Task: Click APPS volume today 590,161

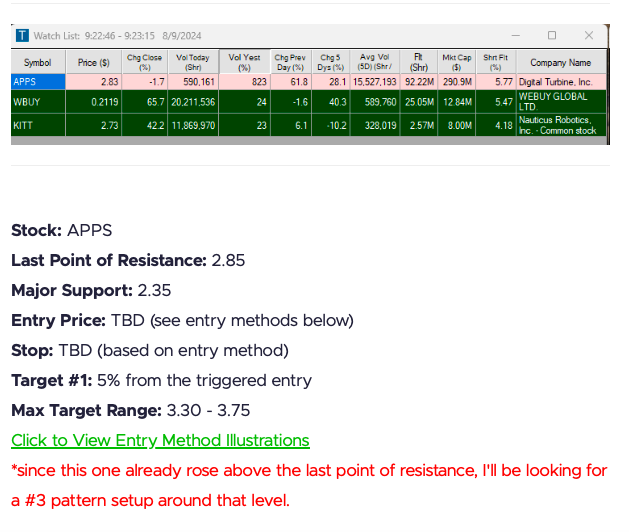Action: (x=193, y=82)
